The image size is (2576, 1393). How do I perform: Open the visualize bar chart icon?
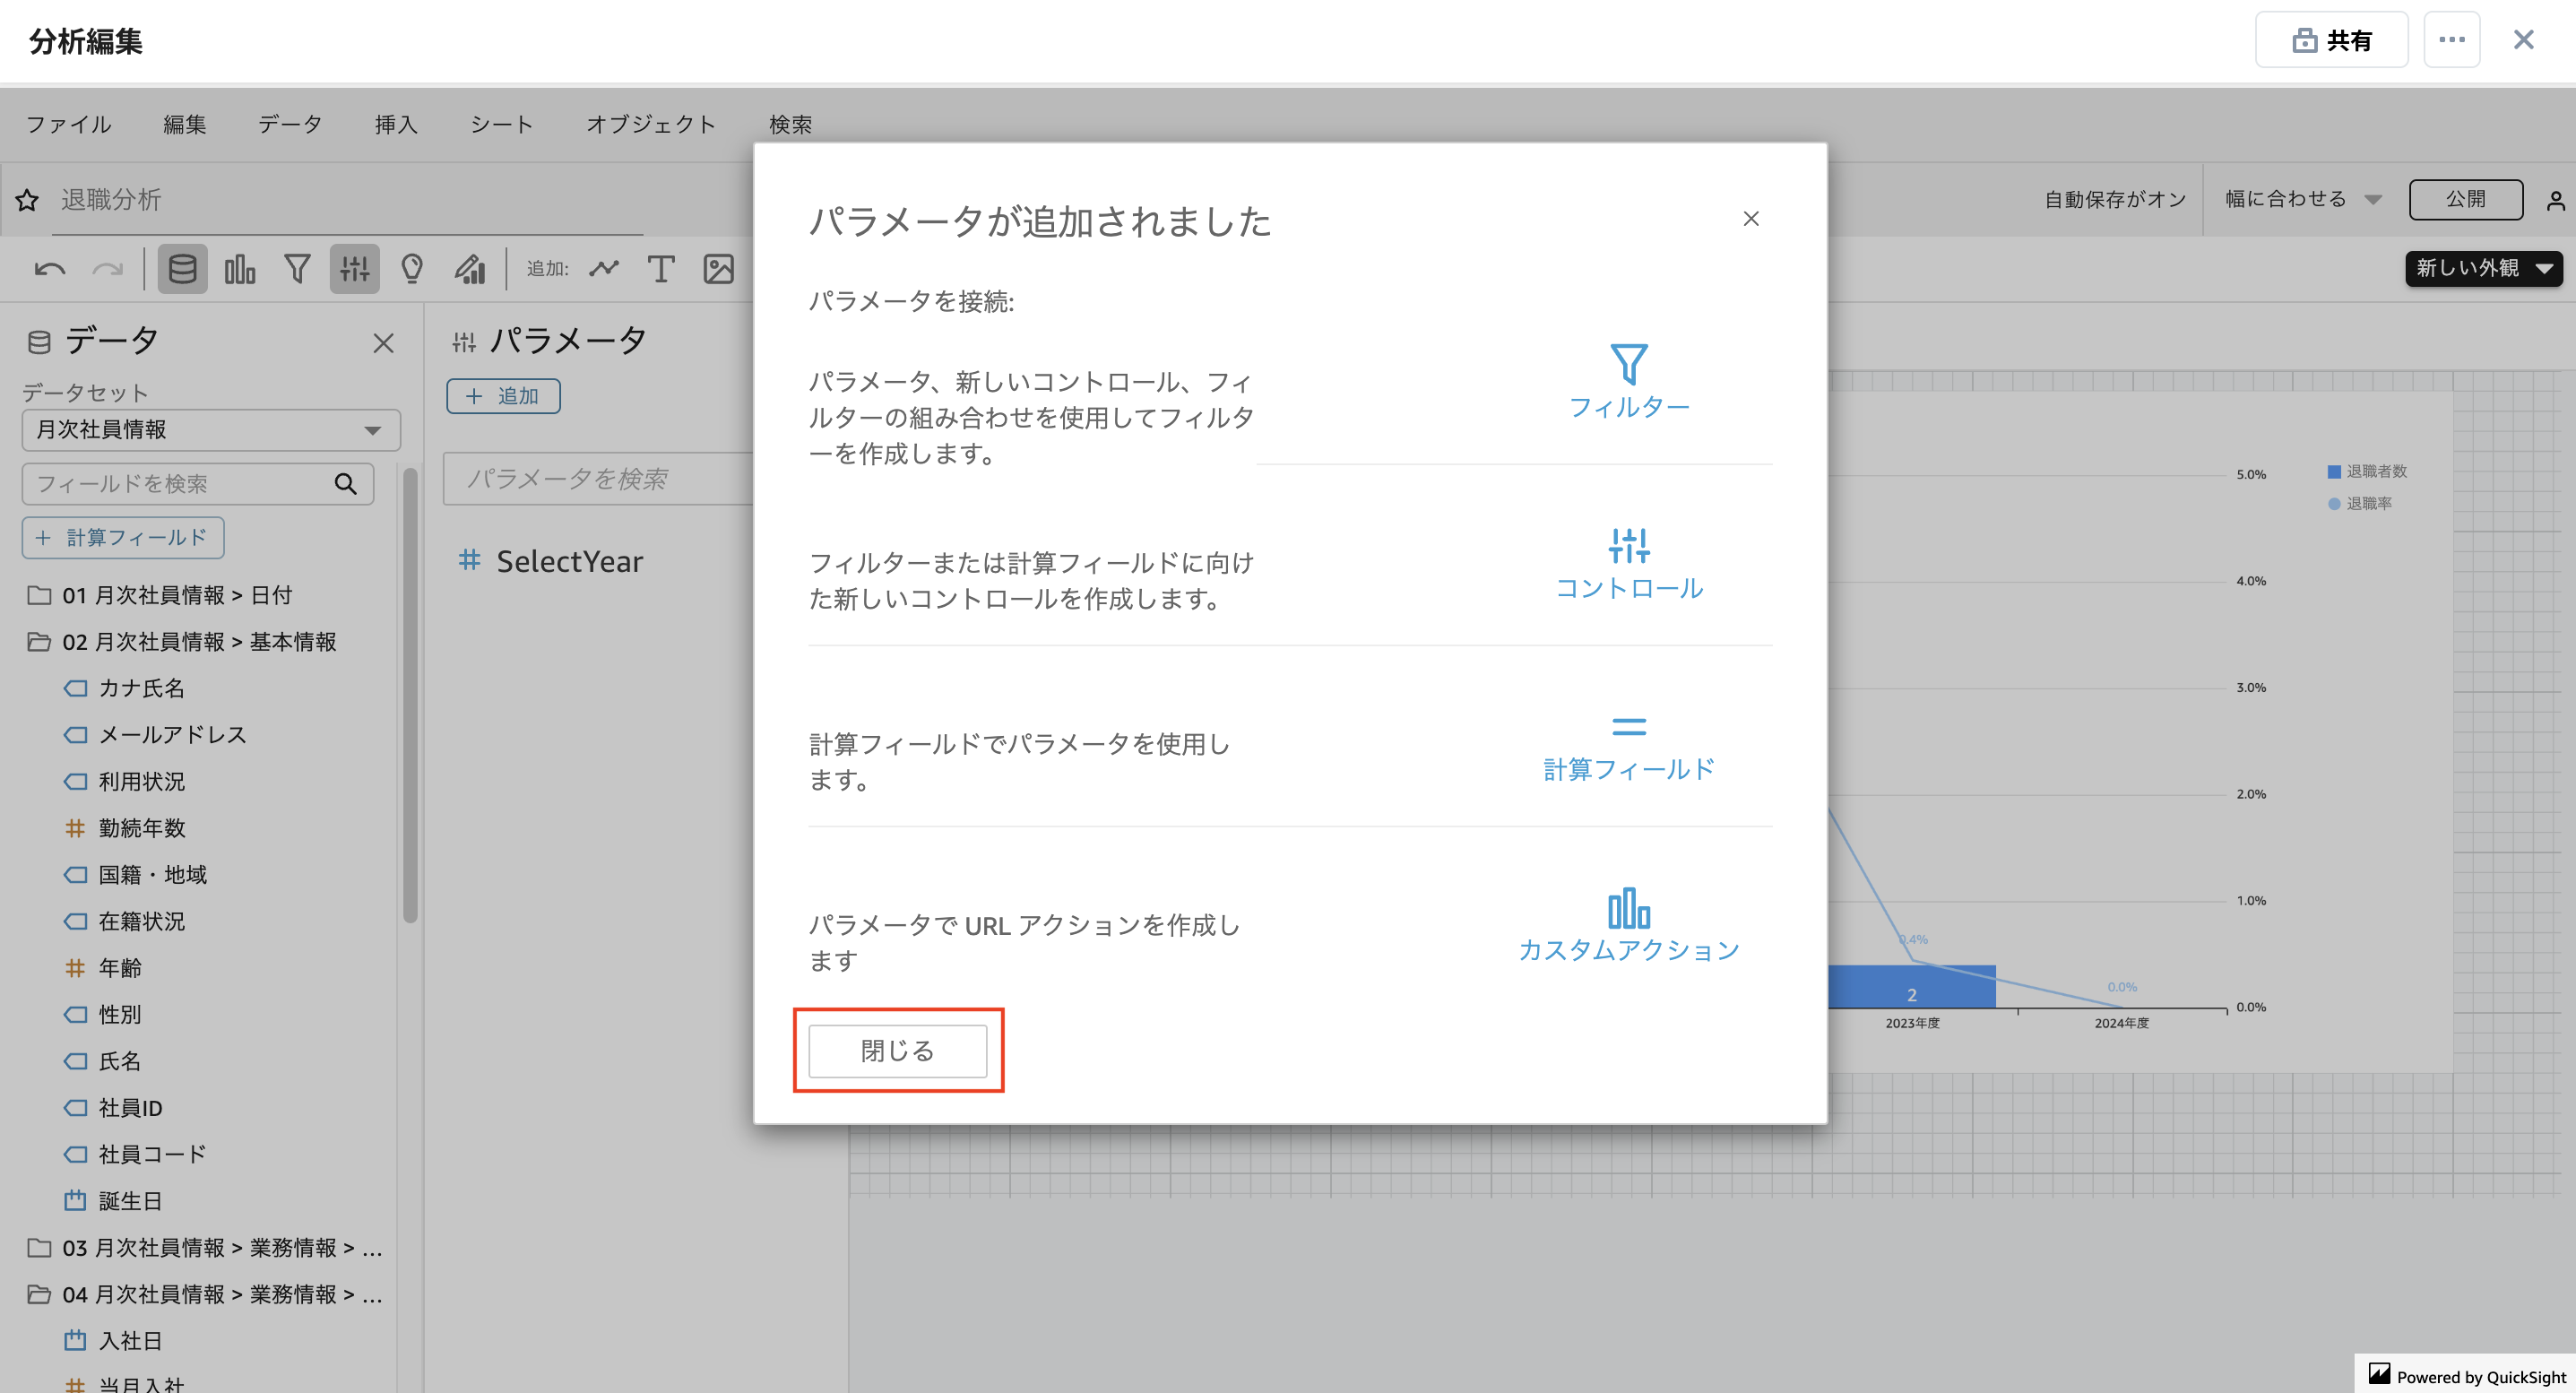click(239, 269)
